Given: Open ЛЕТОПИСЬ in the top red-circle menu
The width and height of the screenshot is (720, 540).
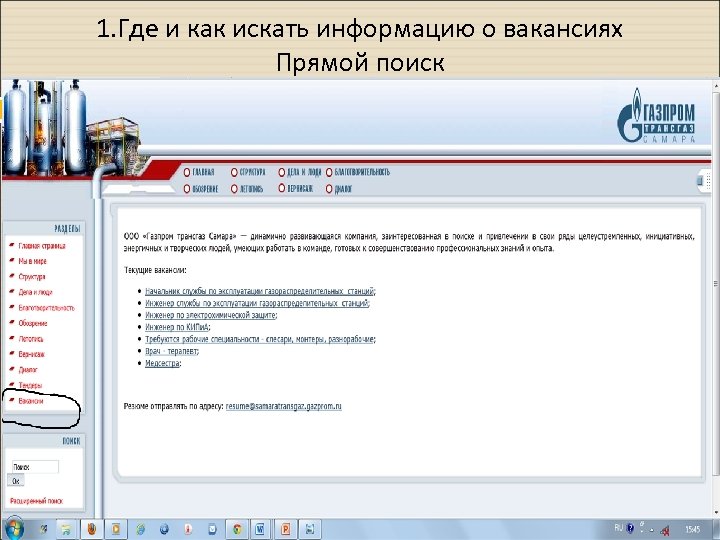Looking at the screenshot, I should coord(248,189).
